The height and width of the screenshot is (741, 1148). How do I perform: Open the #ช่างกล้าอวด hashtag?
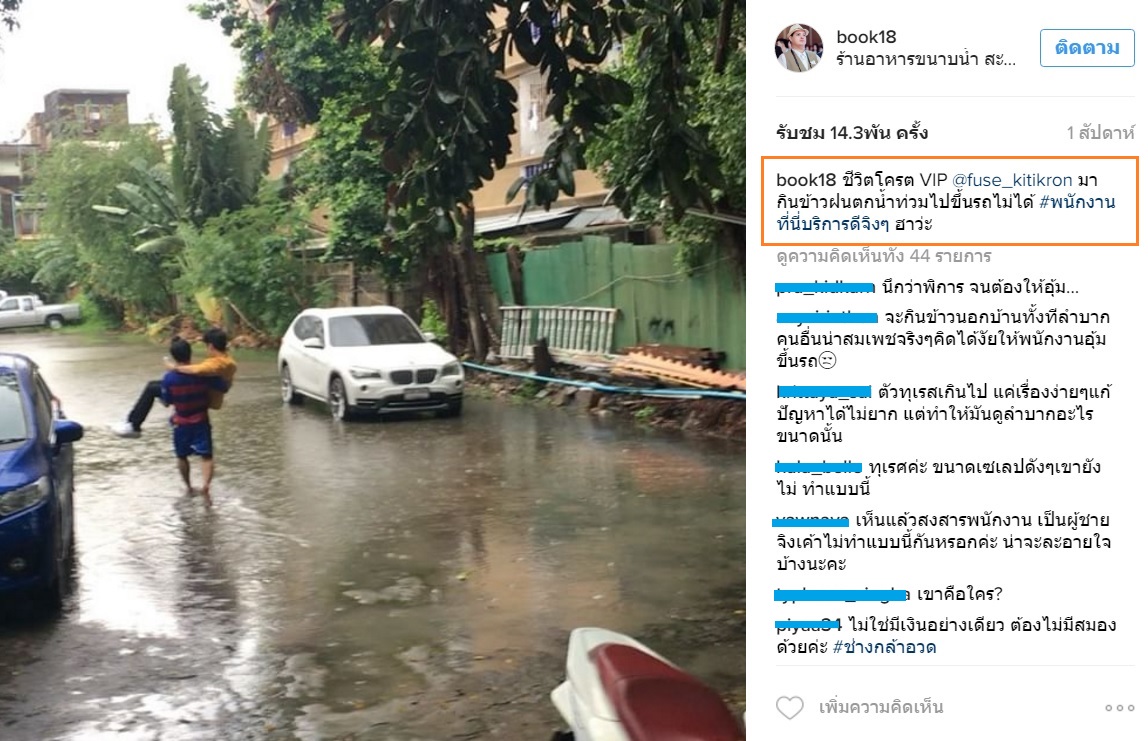coord(884,647)
